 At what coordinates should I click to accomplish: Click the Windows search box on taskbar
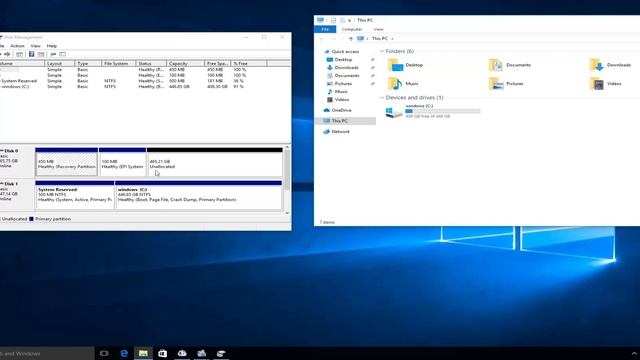tap(47, 353)
